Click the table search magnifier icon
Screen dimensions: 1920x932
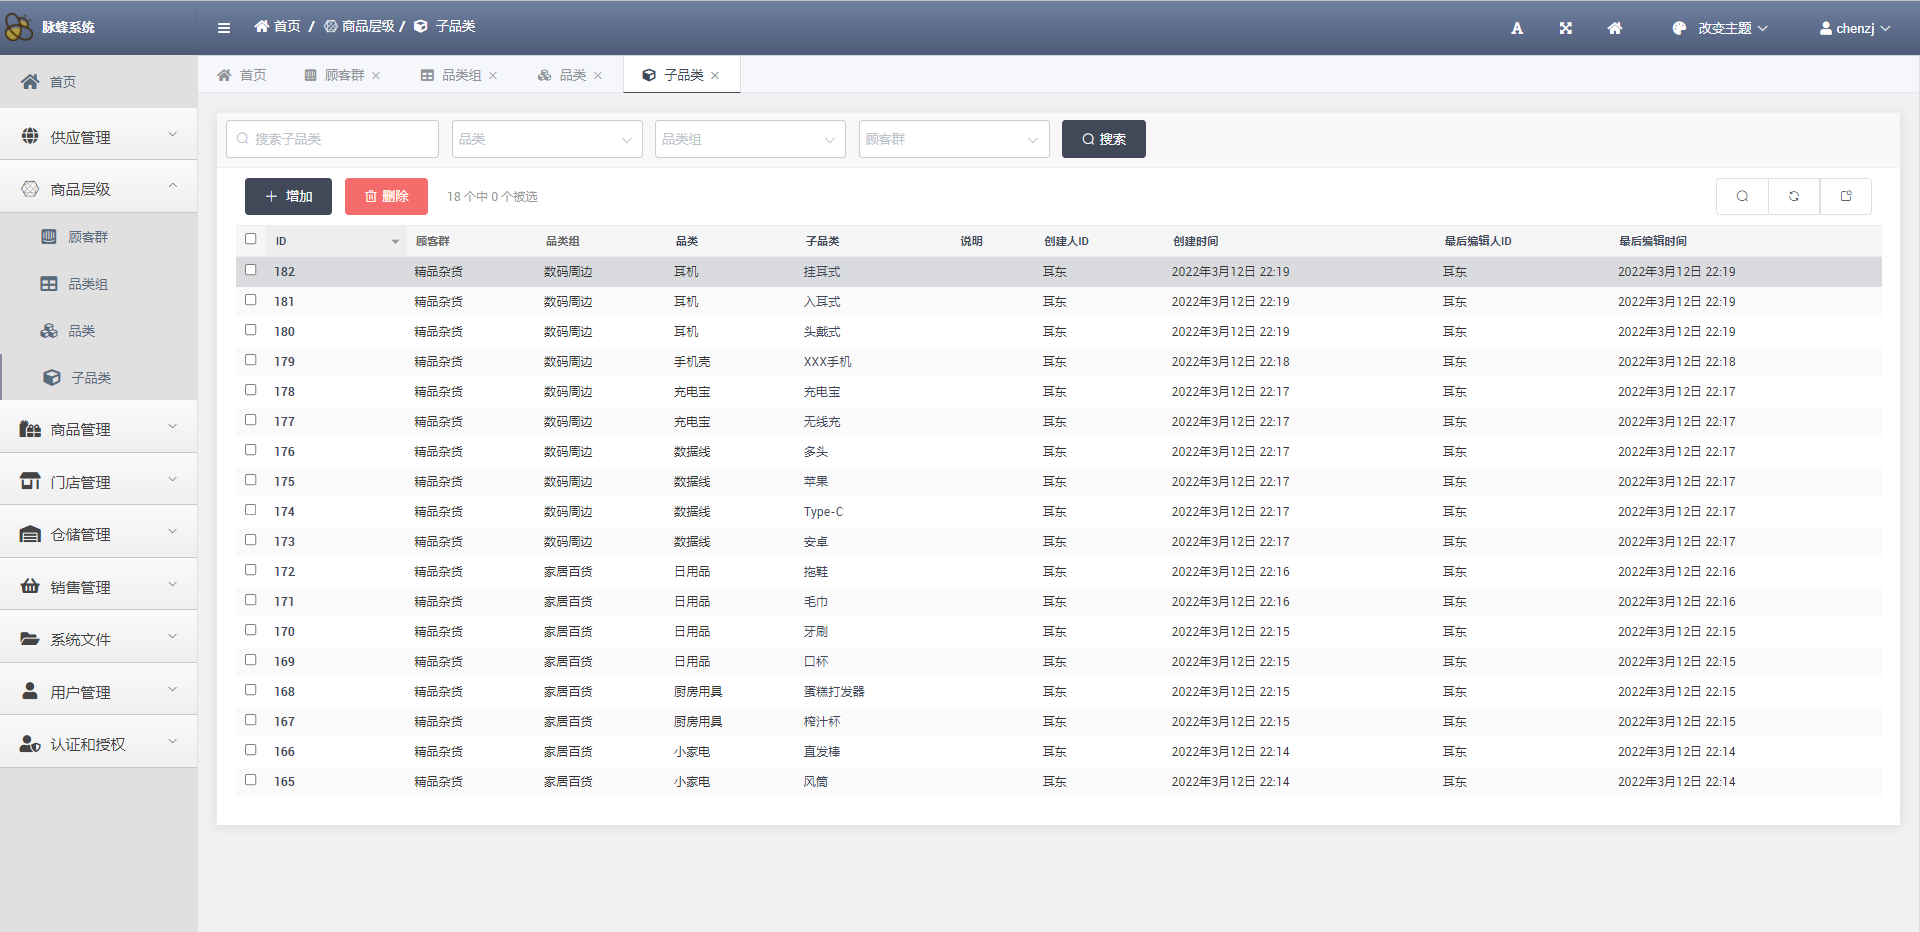point(1742,197)
